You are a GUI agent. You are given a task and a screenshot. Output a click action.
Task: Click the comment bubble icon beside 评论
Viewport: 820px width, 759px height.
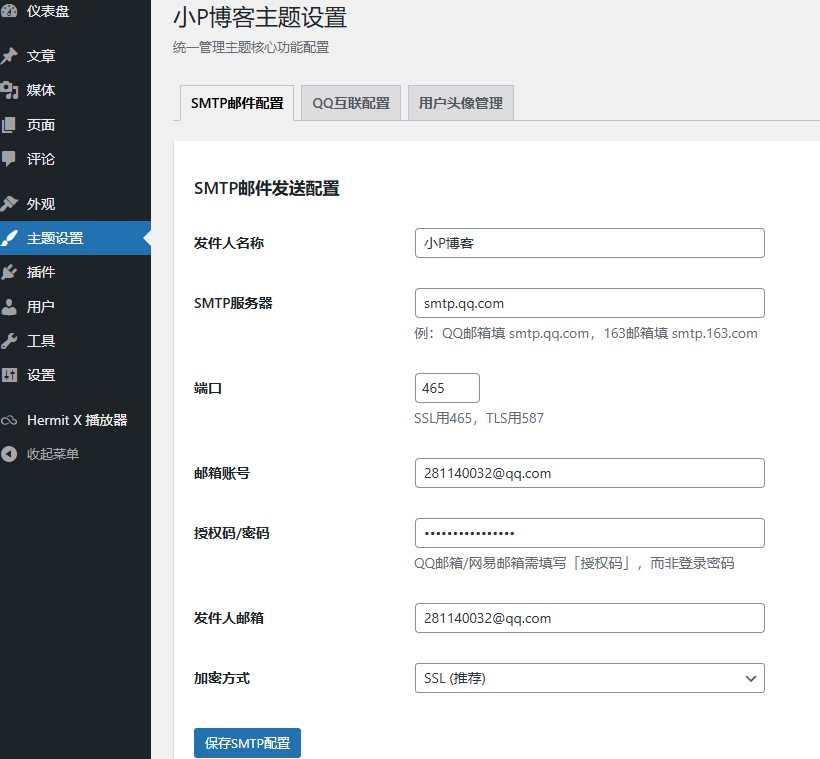[x=9, y=159]
